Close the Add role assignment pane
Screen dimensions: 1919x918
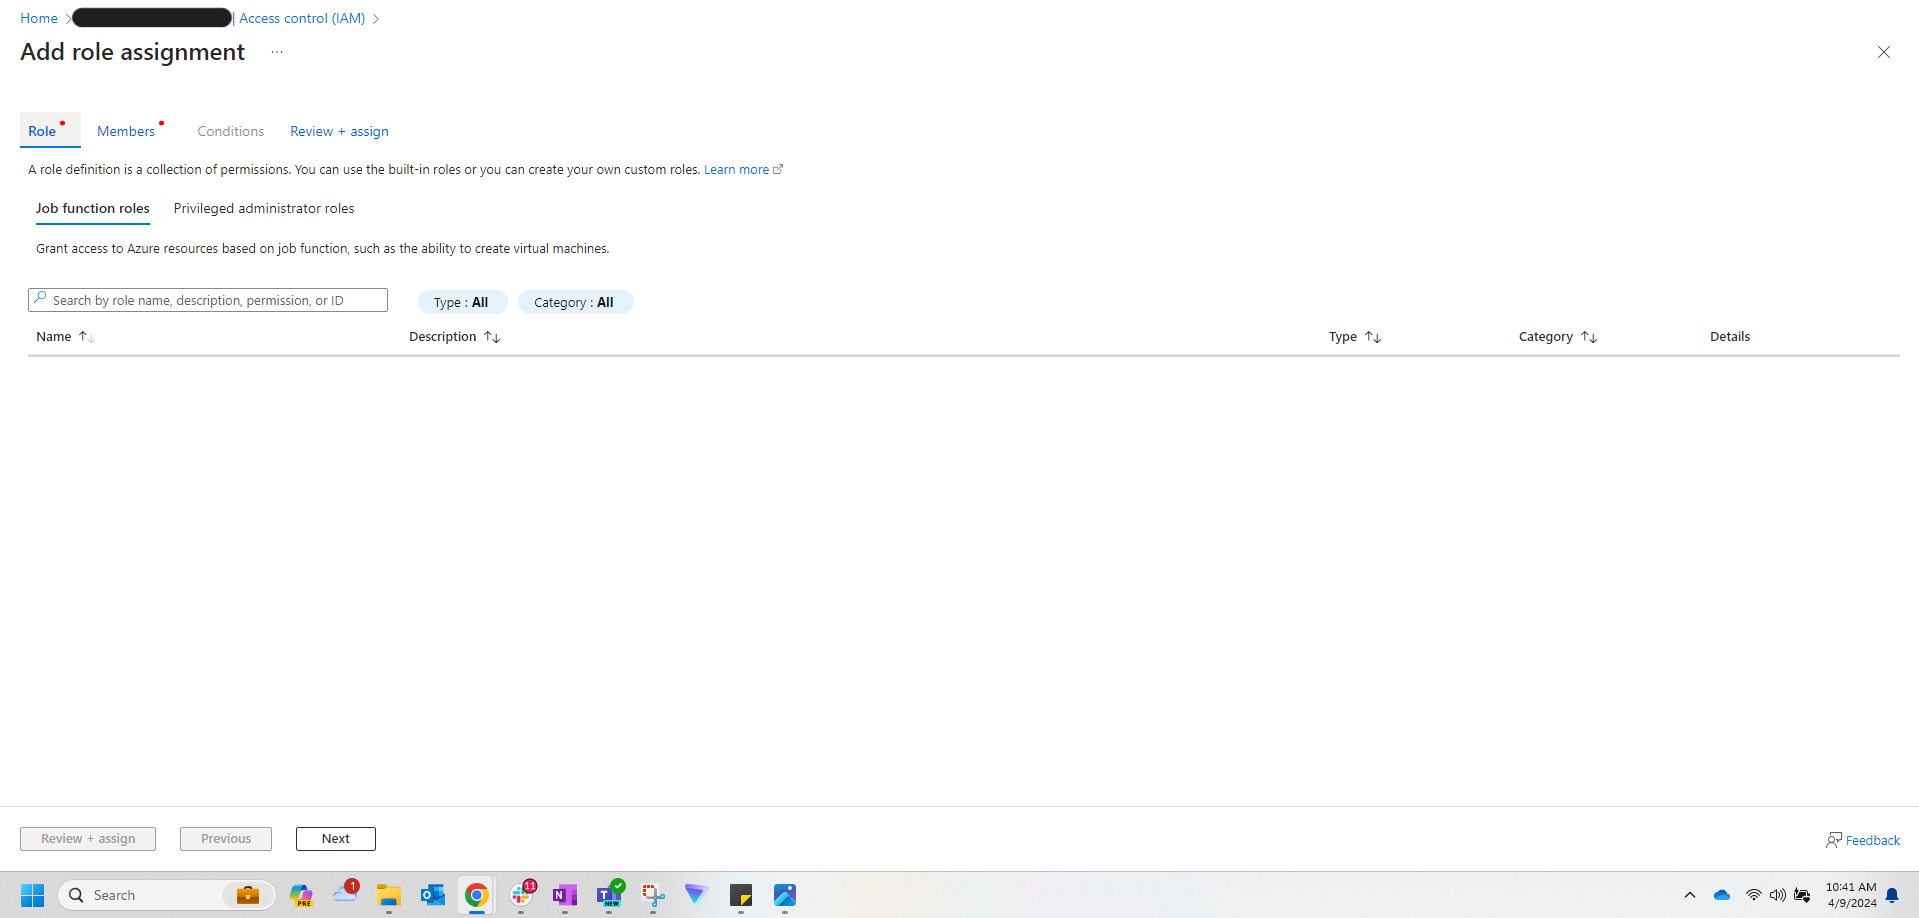(1883, 52)
